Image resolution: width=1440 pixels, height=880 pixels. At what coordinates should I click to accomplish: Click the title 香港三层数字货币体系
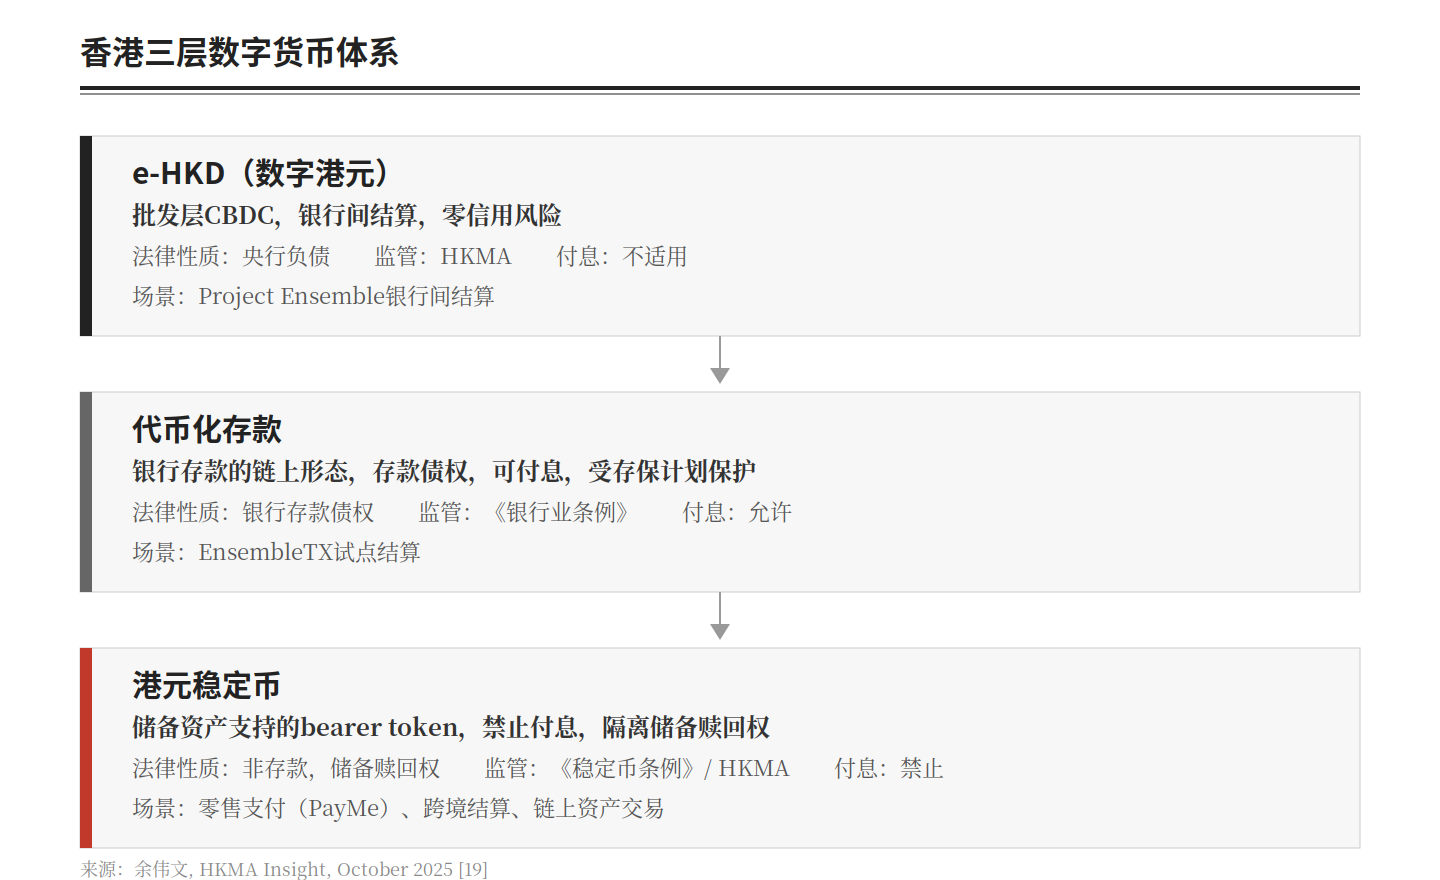point(239,53)
